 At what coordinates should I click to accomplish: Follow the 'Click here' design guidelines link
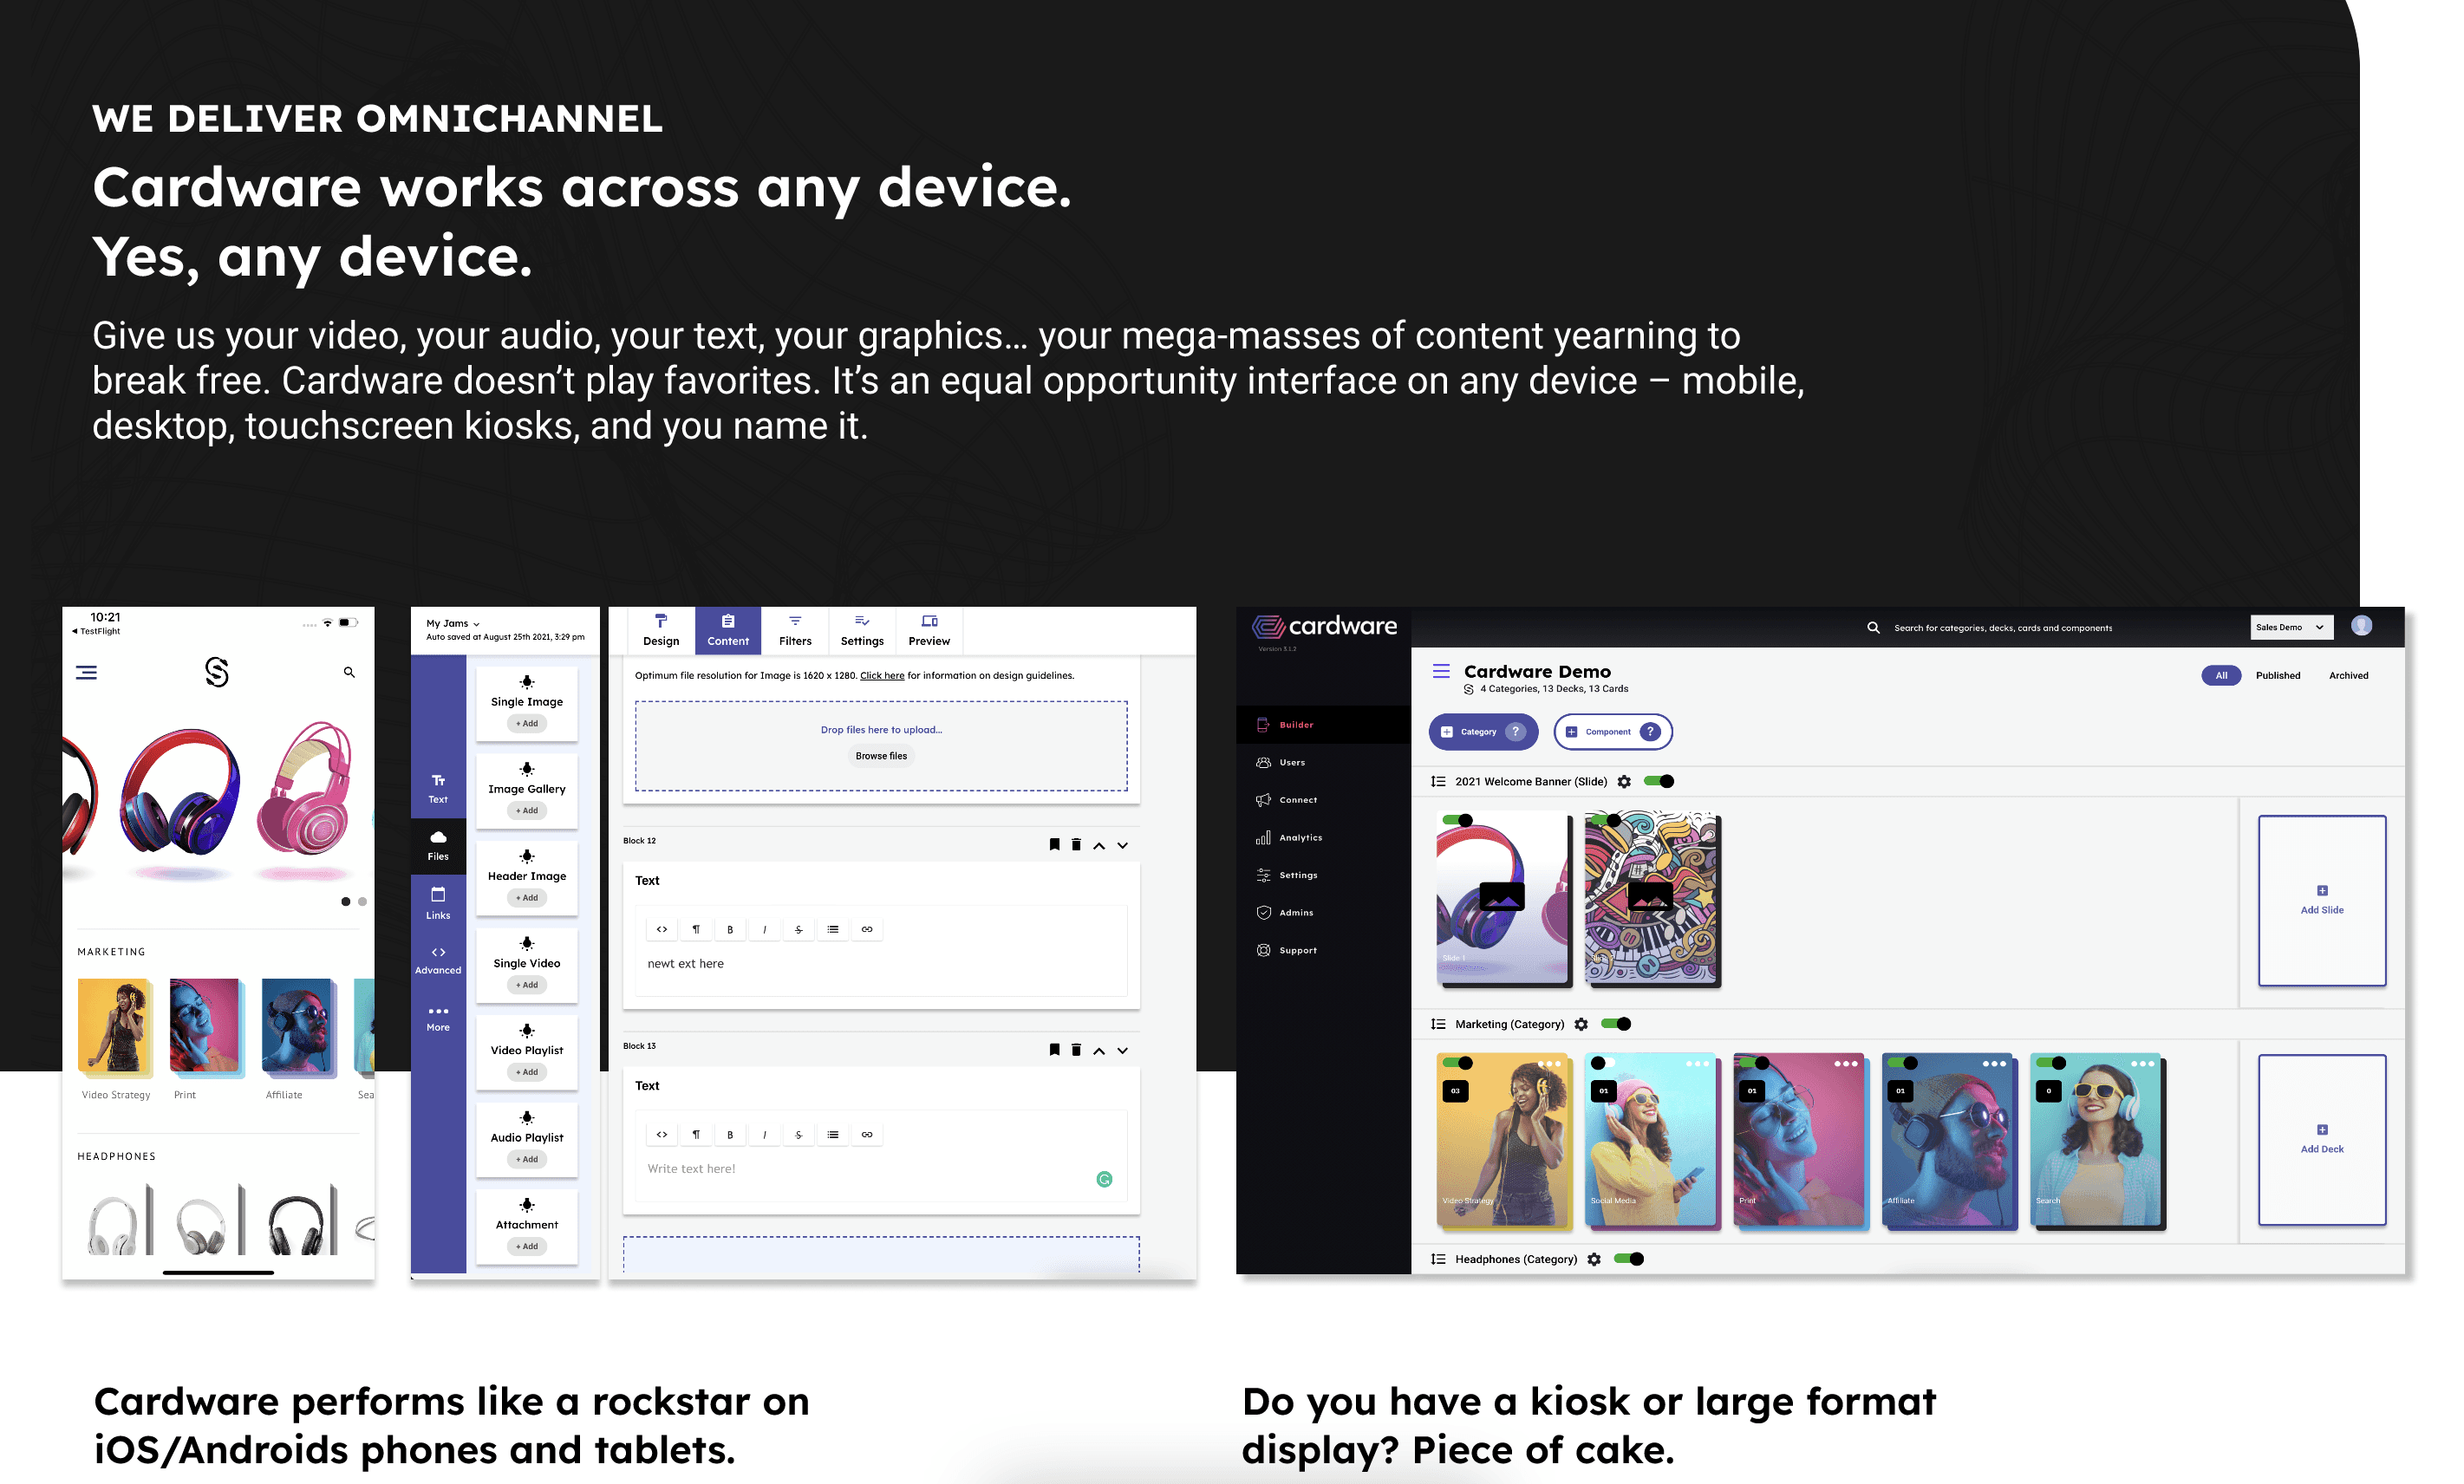881,676
